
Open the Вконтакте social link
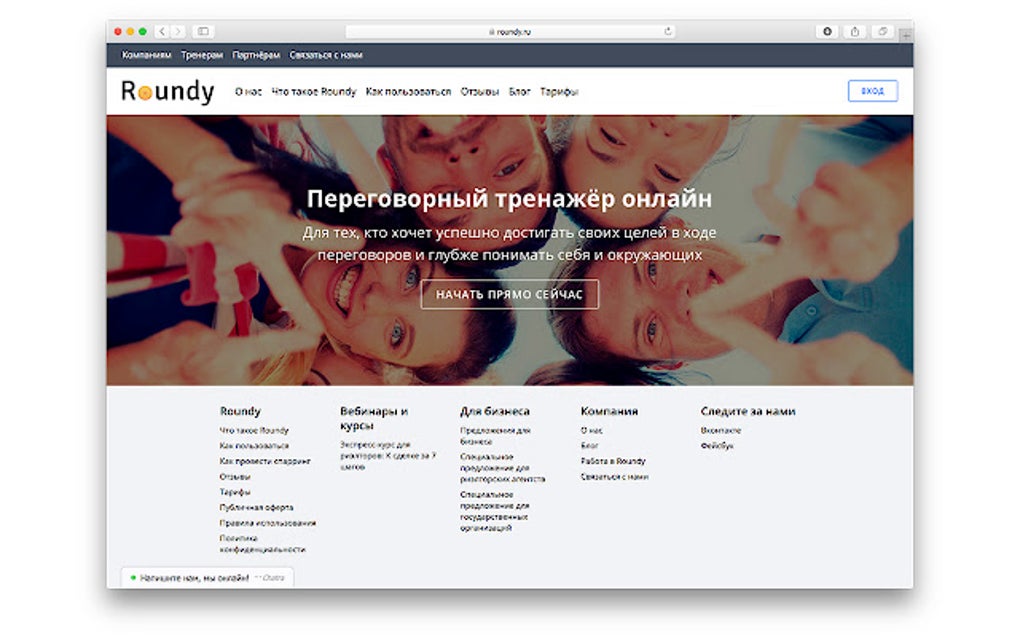click(721, 431)
